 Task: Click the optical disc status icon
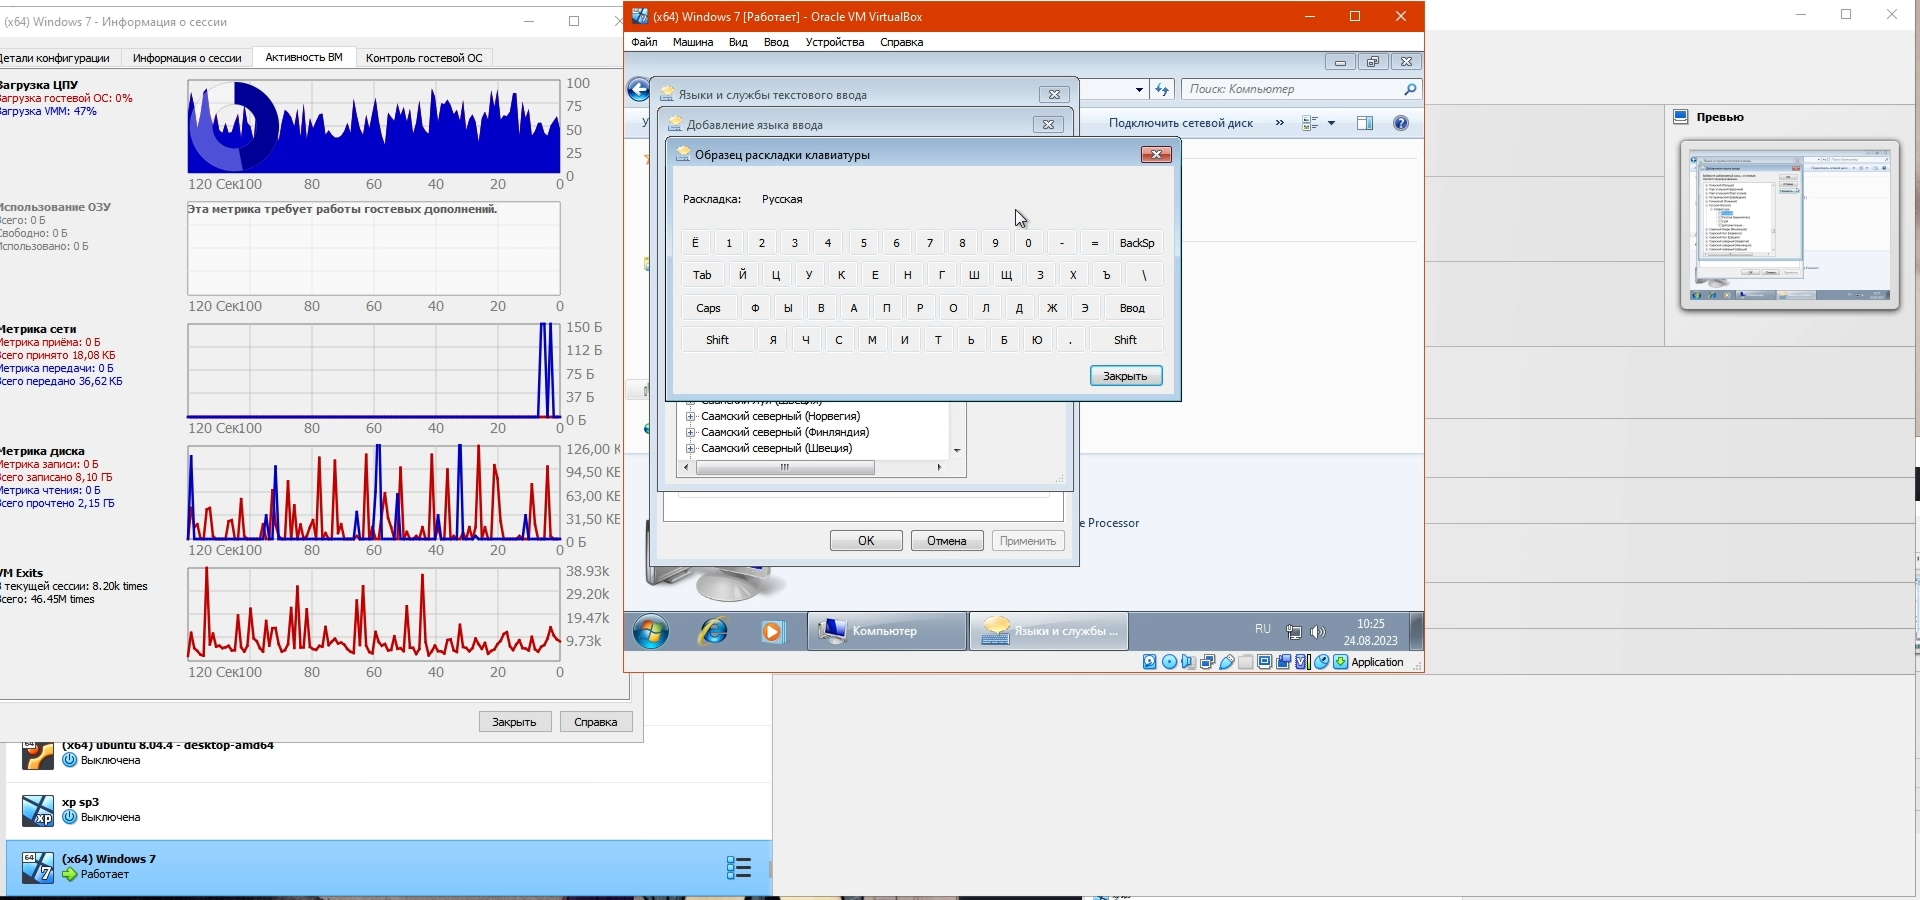[x=1169, y=662]
